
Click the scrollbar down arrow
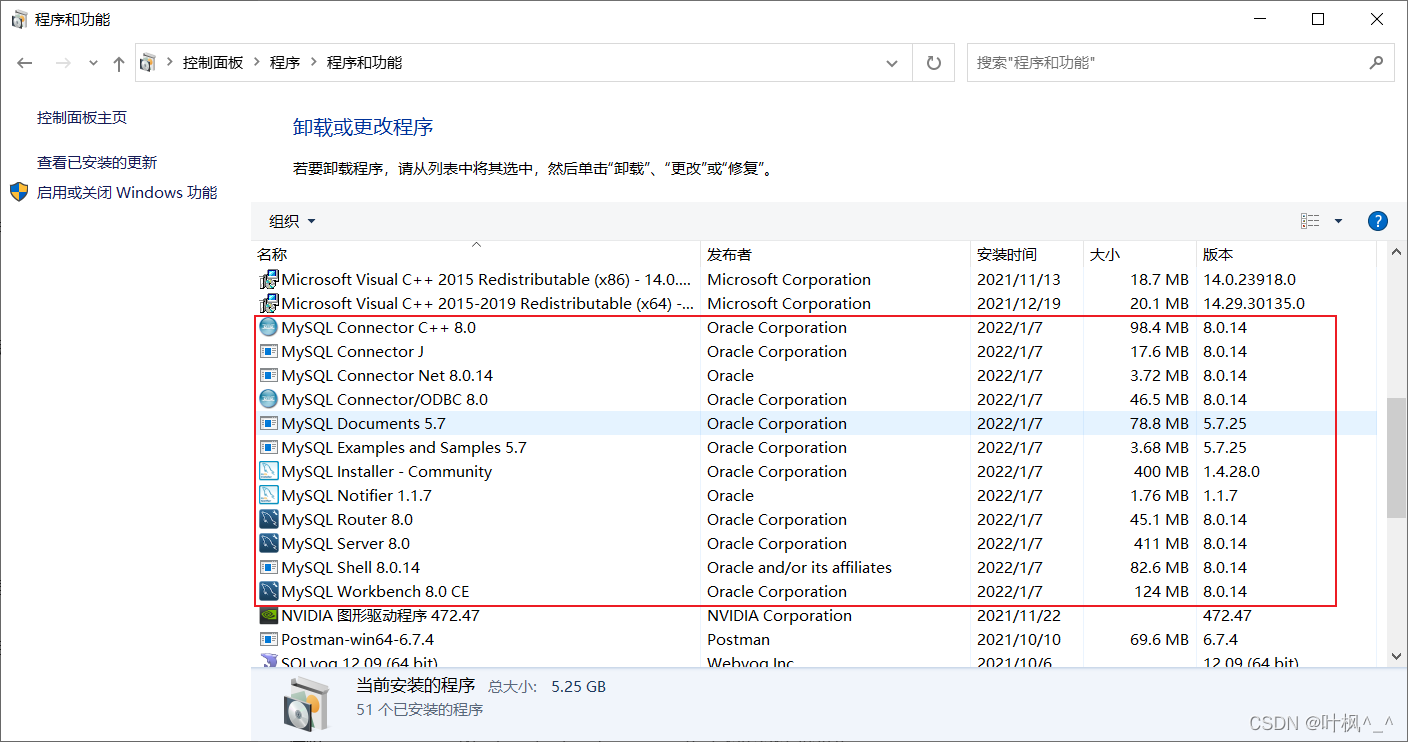pyautogui.click(x=1396, y=656)
